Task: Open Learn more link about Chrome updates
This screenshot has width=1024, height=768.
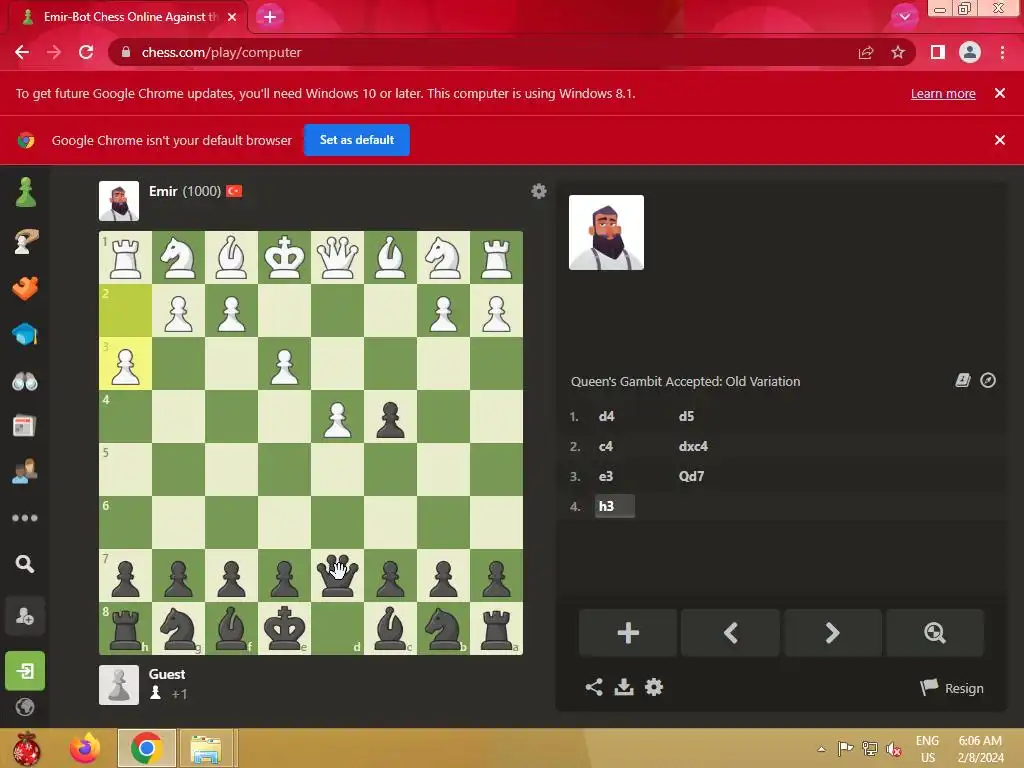Action: click(x=943, y=93)
